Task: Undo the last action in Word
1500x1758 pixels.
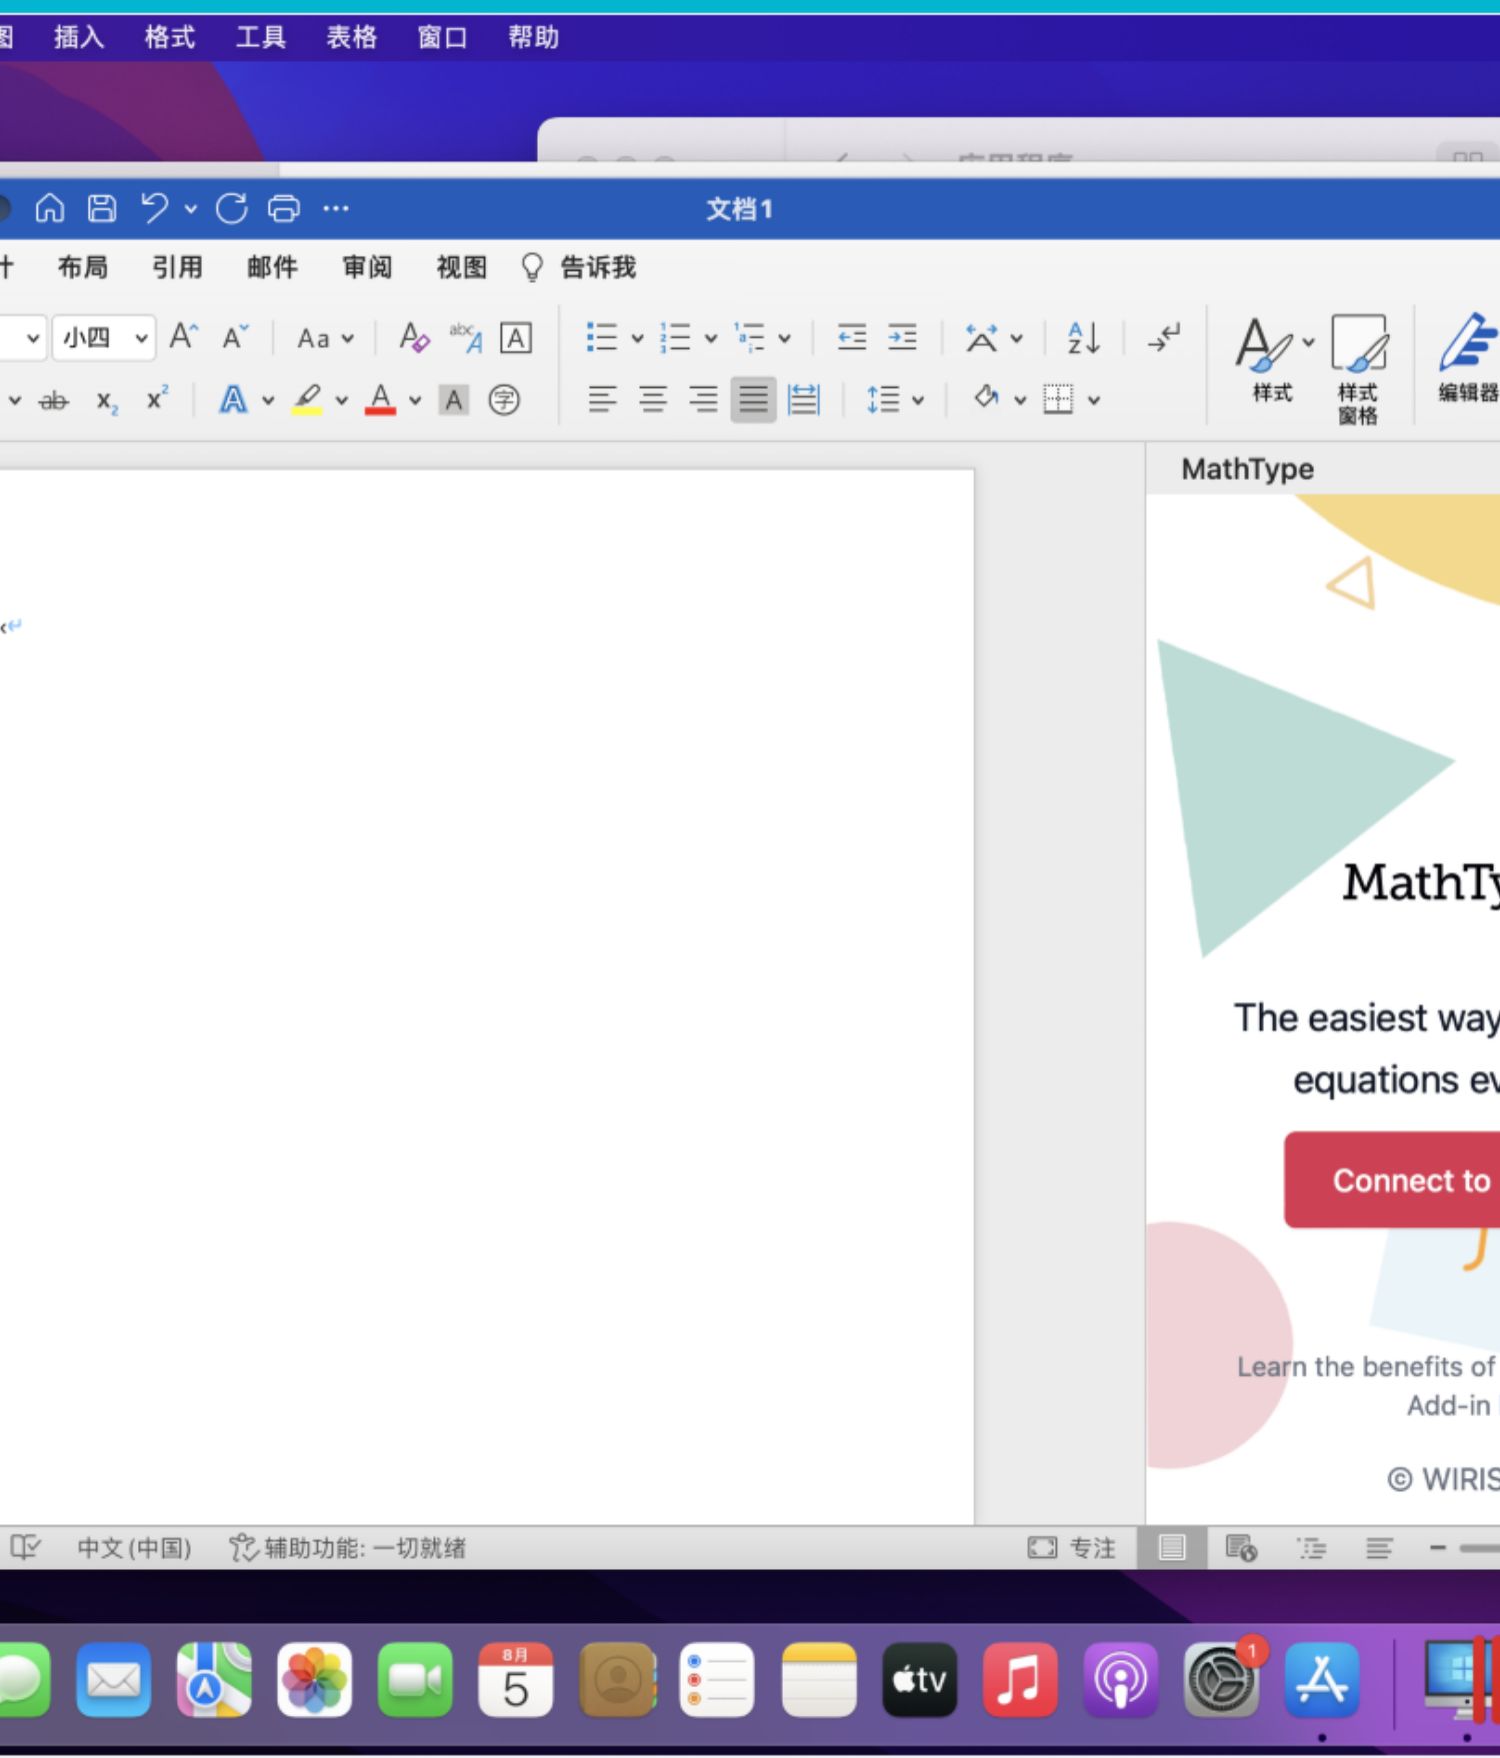Action: [x=155, y=208]
